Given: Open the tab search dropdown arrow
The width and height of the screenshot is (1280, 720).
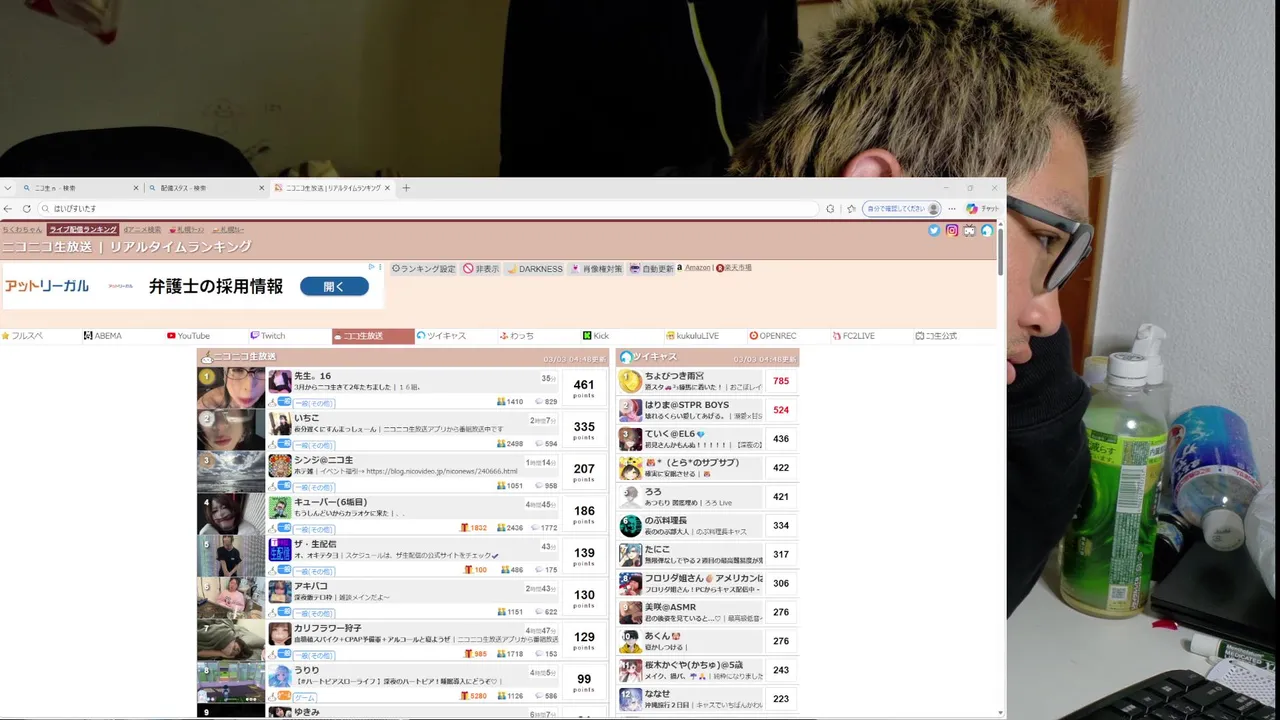Looking at the screenshot, I should 8,188.
